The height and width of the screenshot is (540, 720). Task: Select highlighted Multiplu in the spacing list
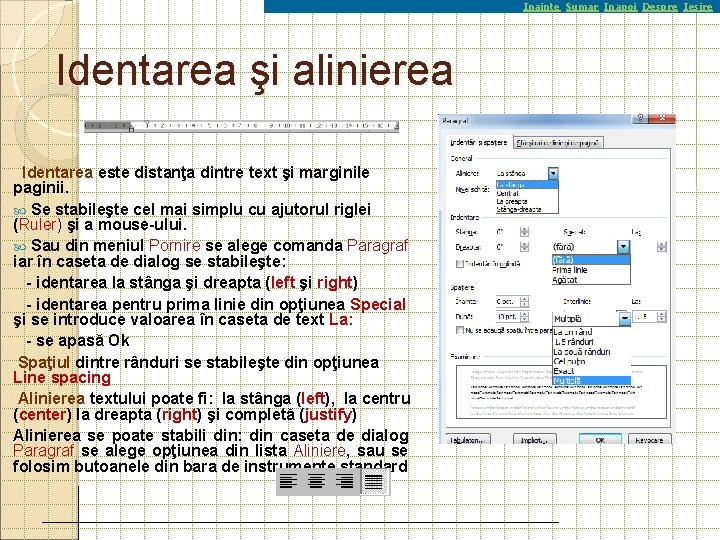click(x=591, y=381)
